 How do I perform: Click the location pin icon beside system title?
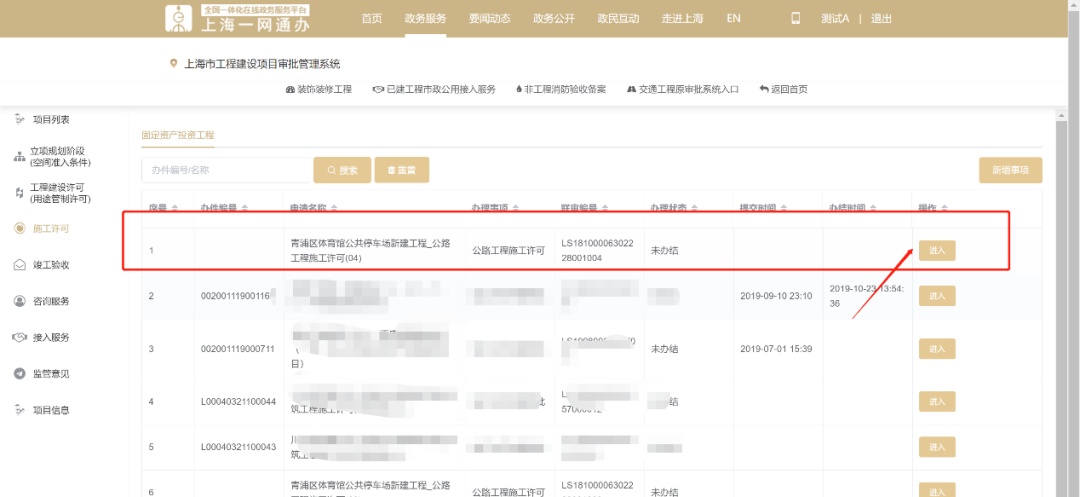click(x=174, y=64)
